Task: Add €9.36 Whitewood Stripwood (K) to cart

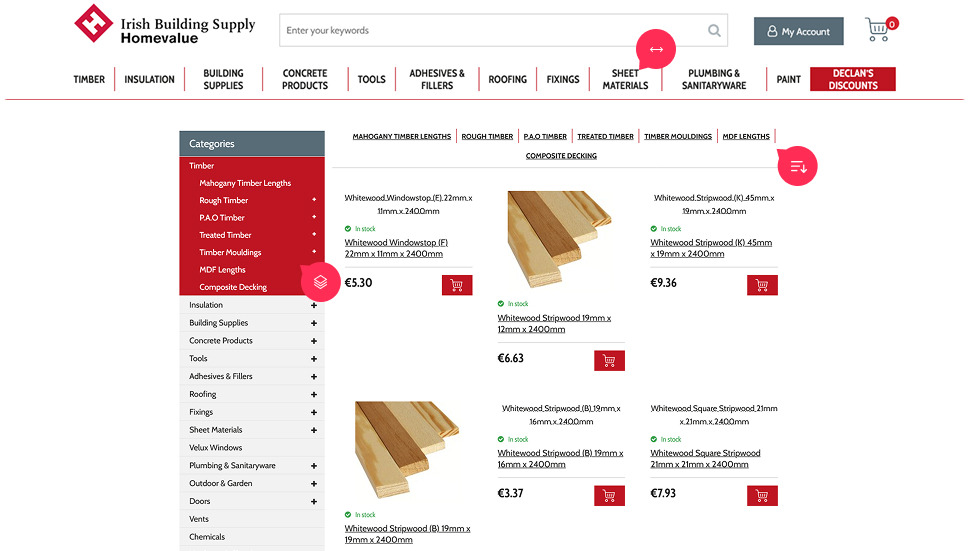Action: click(x=762, y=285)
